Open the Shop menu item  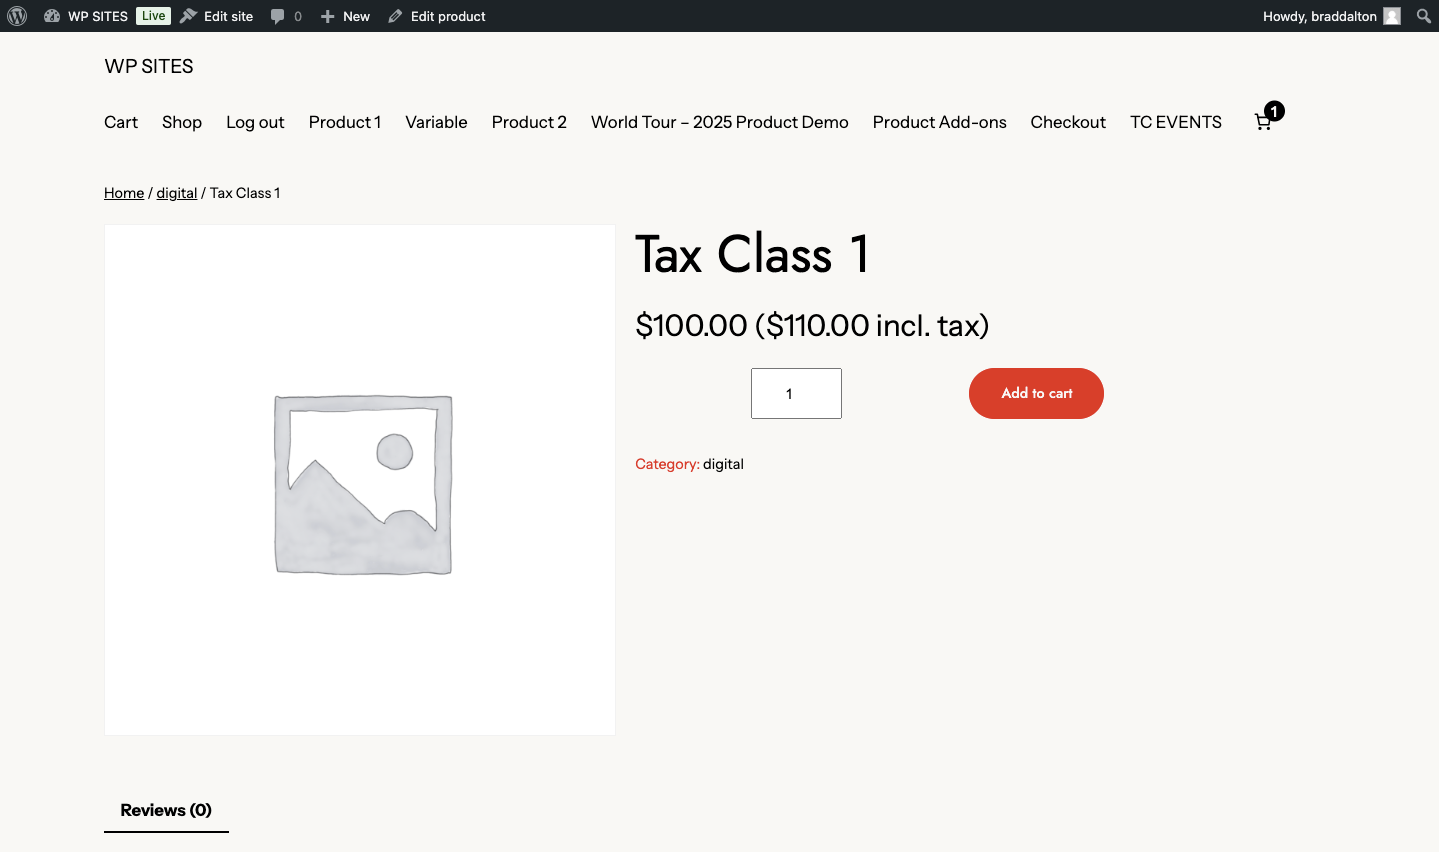[182, 122]
